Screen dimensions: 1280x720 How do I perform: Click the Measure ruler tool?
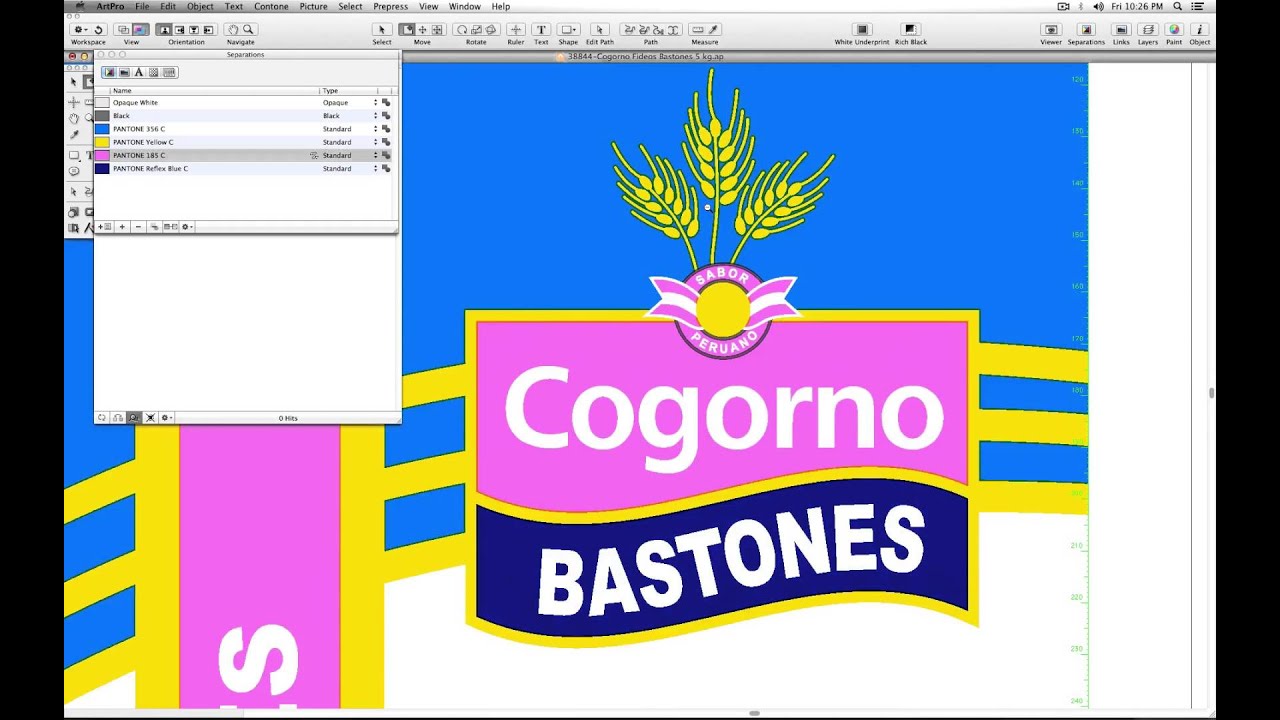point(697,30)
